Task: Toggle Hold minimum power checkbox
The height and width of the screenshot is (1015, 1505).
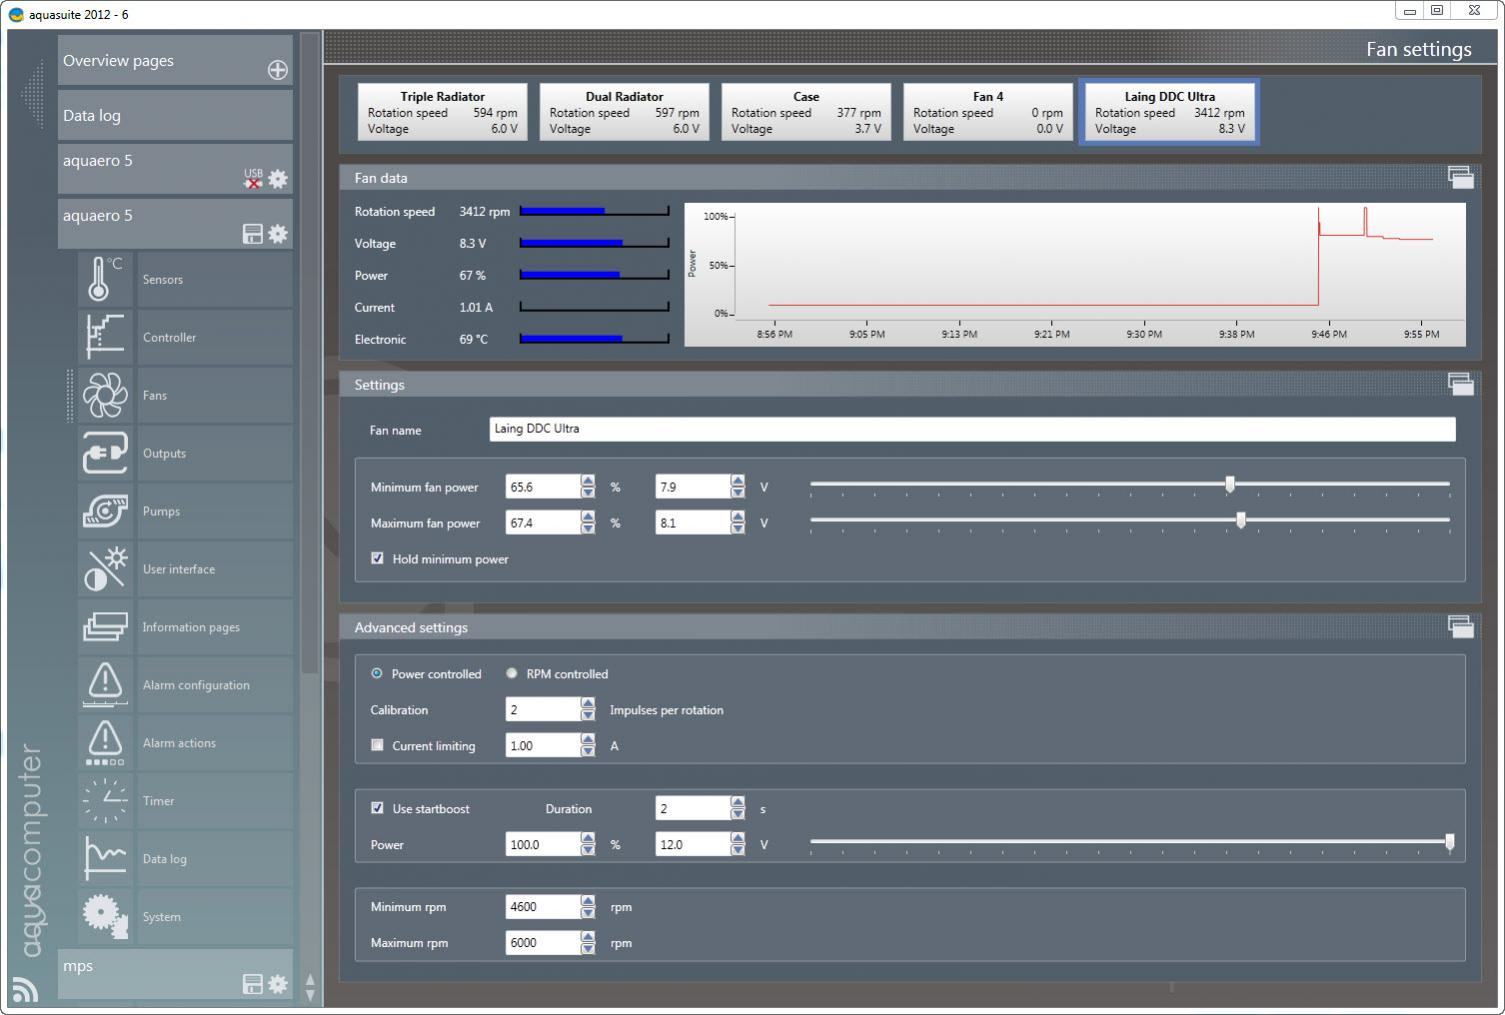Action: (x=377, y=558)
